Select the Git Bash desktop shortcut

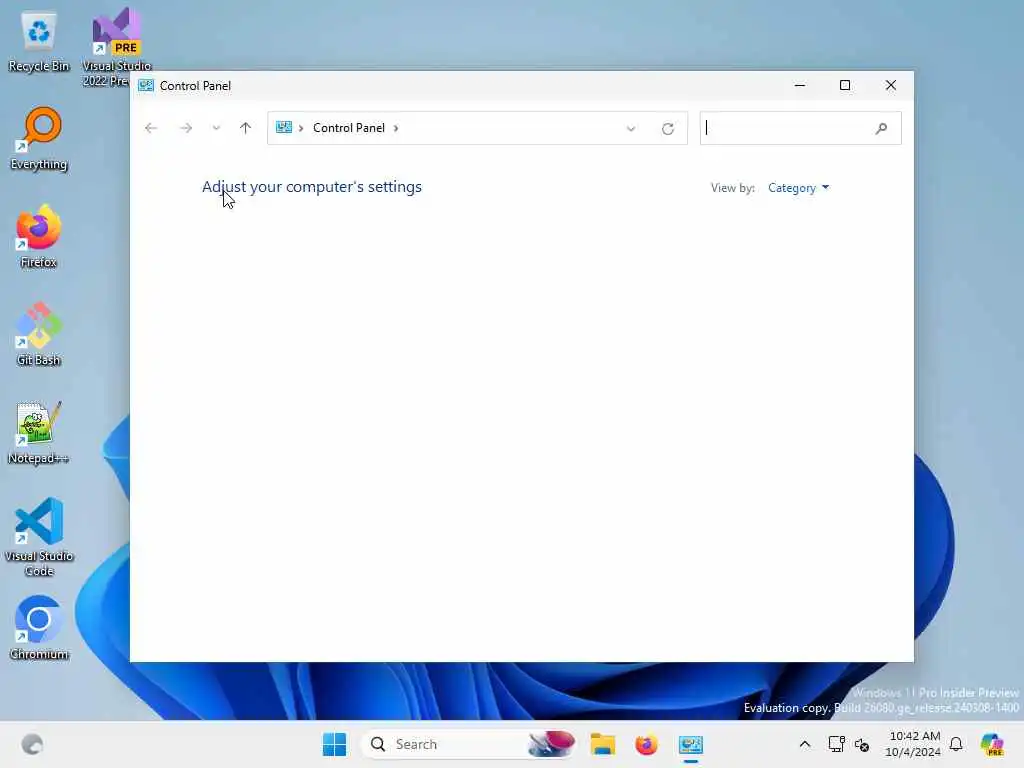pos(39,334)
